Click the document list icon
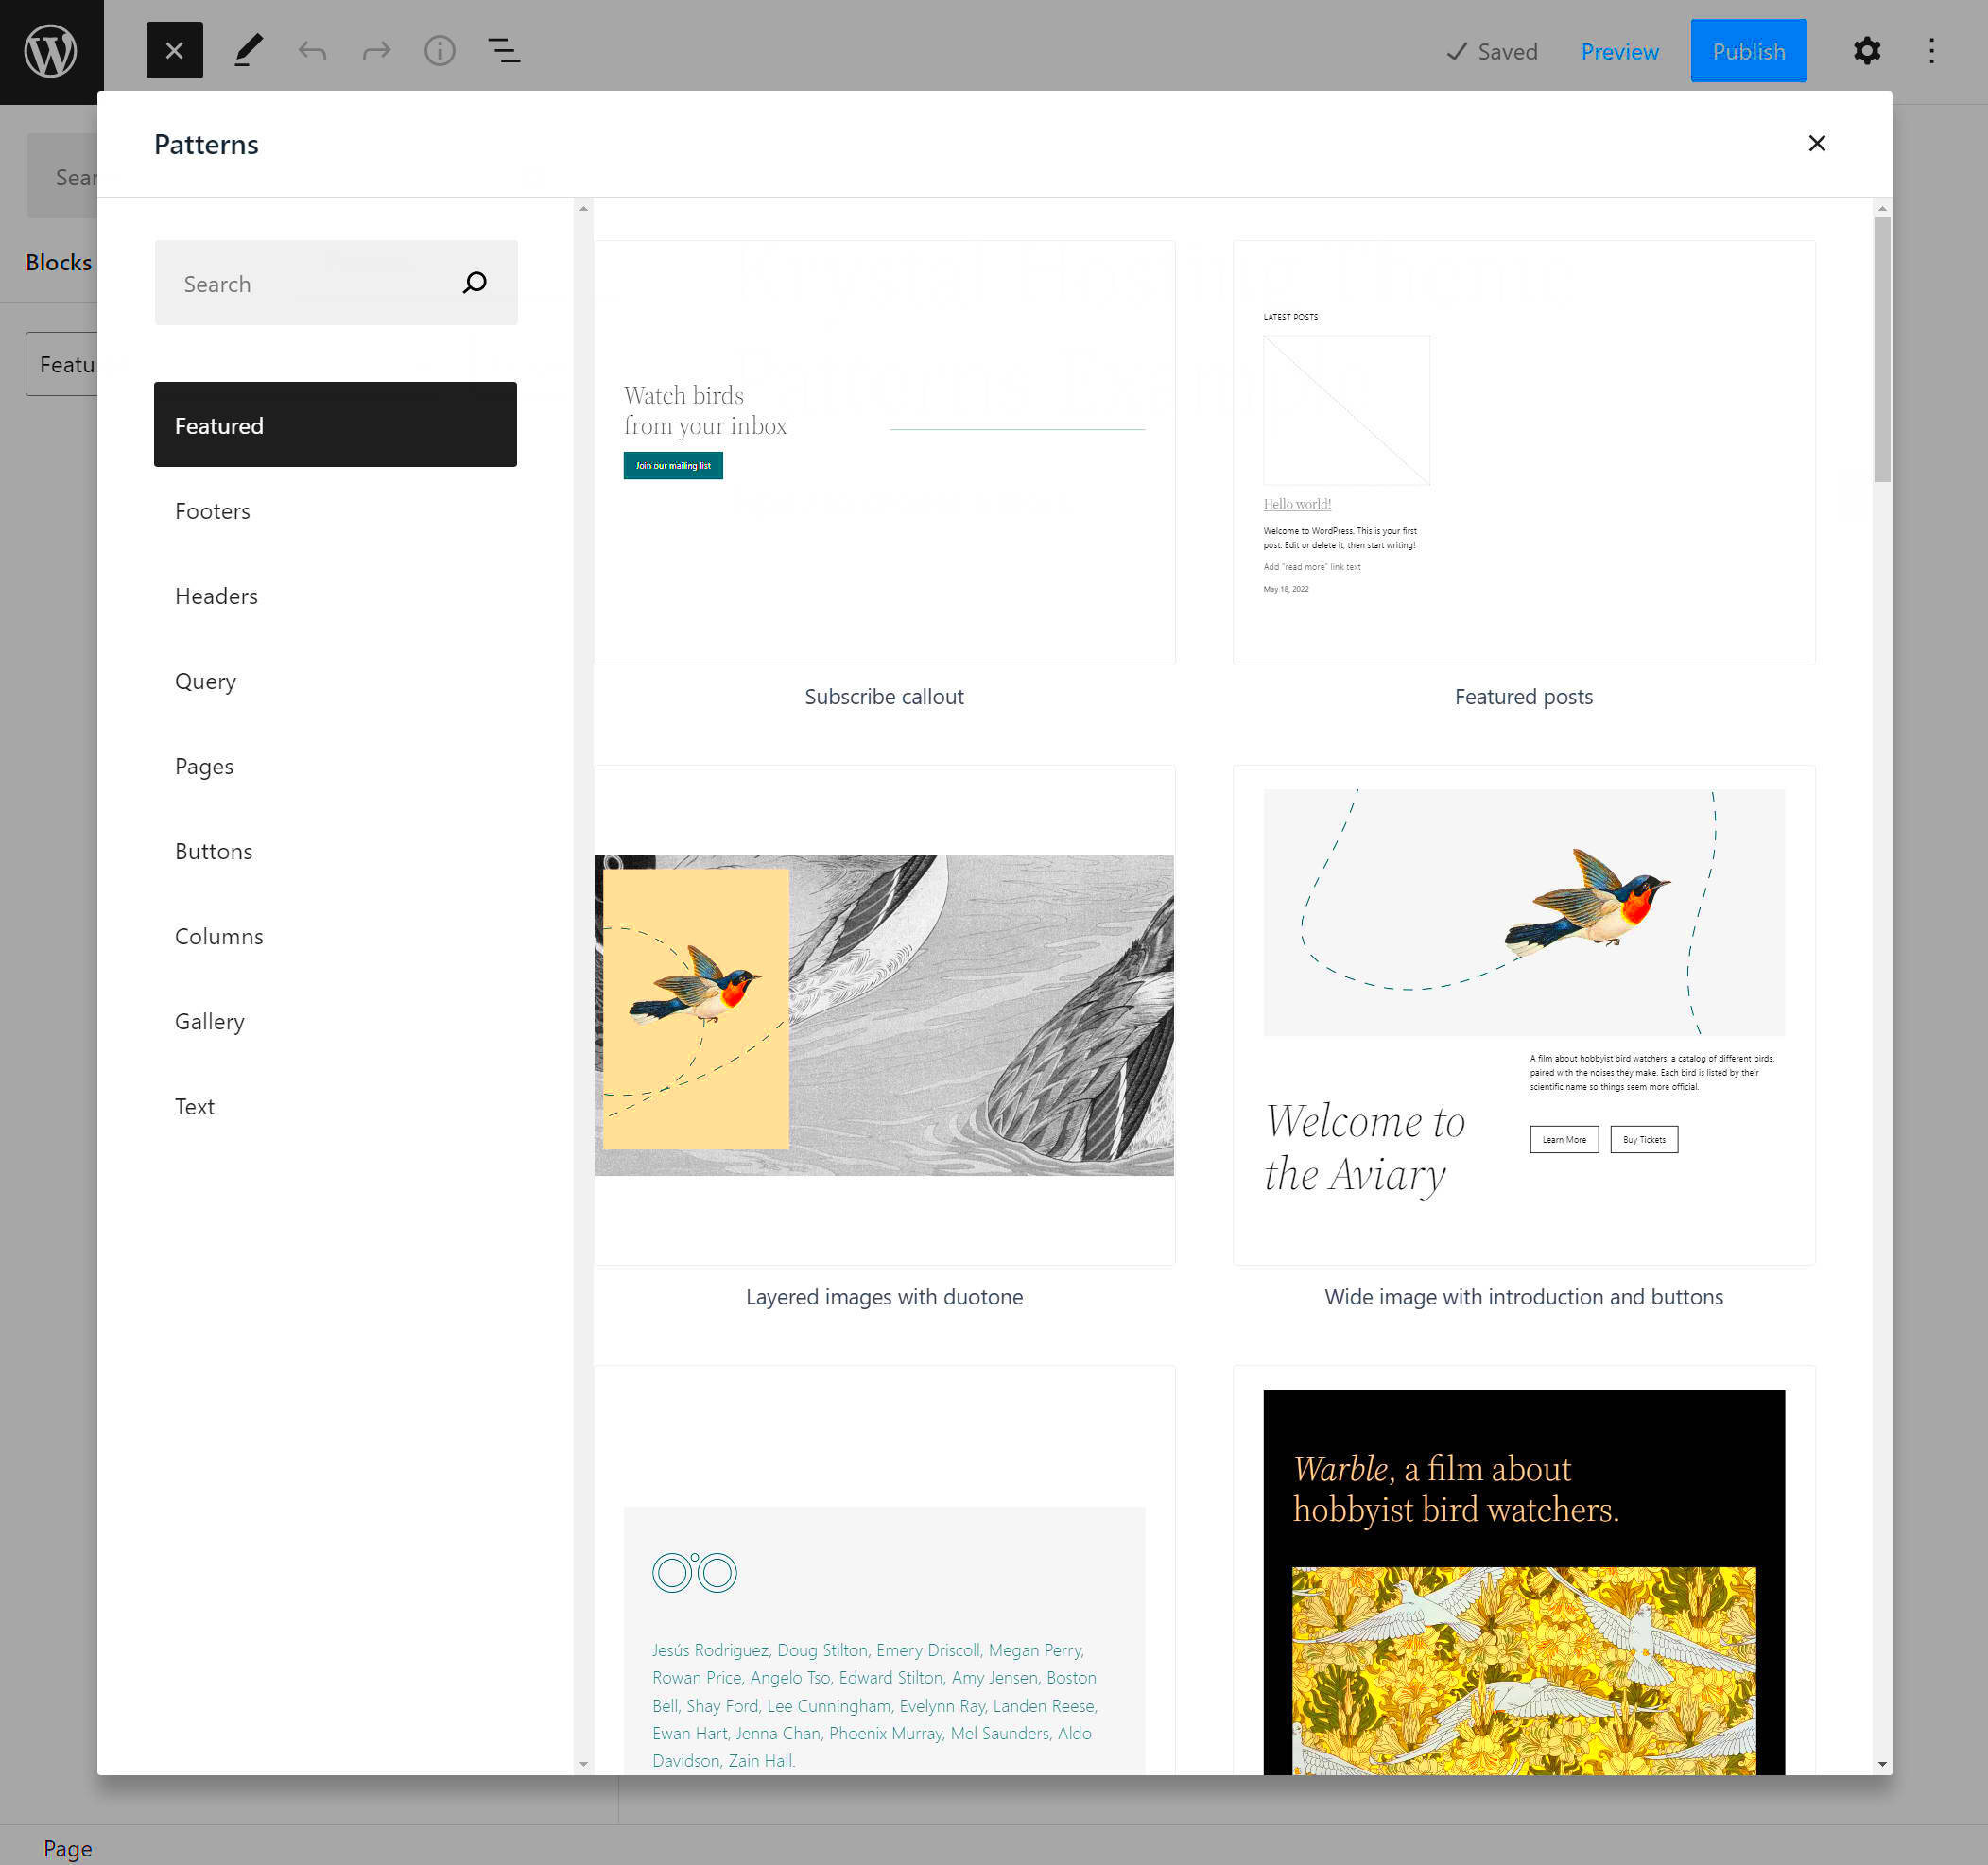This screenshot has height=1865, width=1988. click(507, 51)
